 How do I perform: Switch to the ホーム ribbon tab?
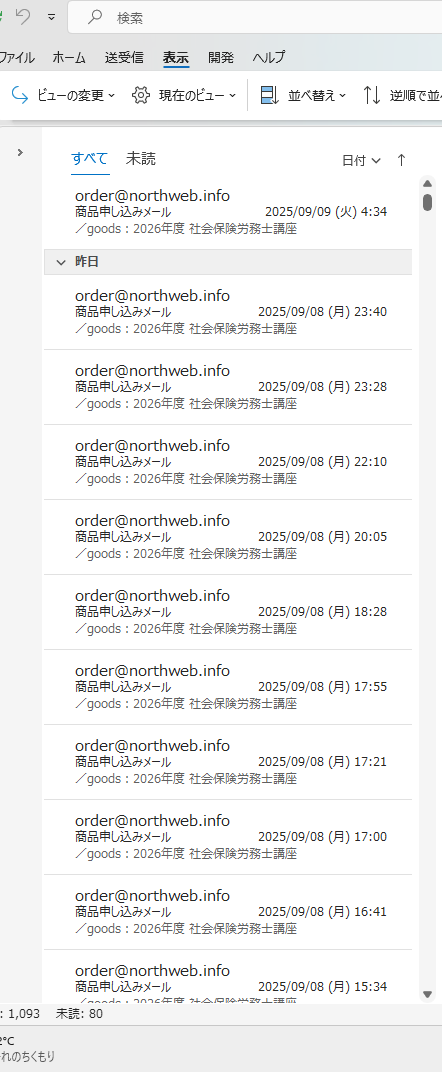(x=69, y=57)
